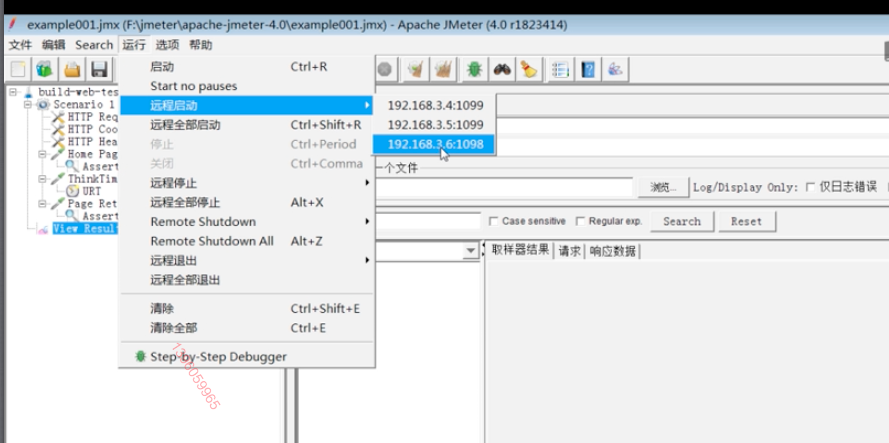The height and width of the screenshot is (443, 889).
Task: Choose 启动 from the run menu
Action: (x=247, y=67)
